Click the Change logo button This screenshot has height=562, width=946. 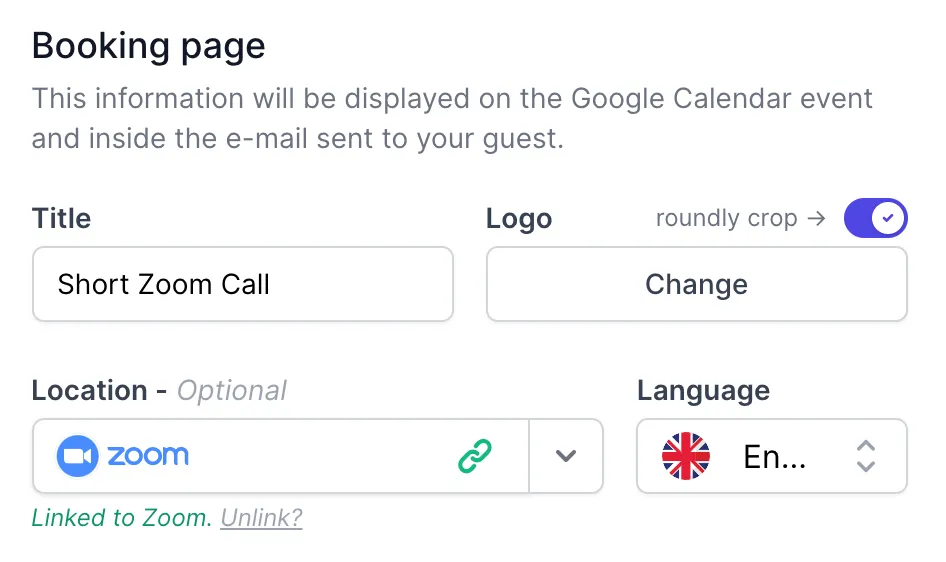(697, 284)
